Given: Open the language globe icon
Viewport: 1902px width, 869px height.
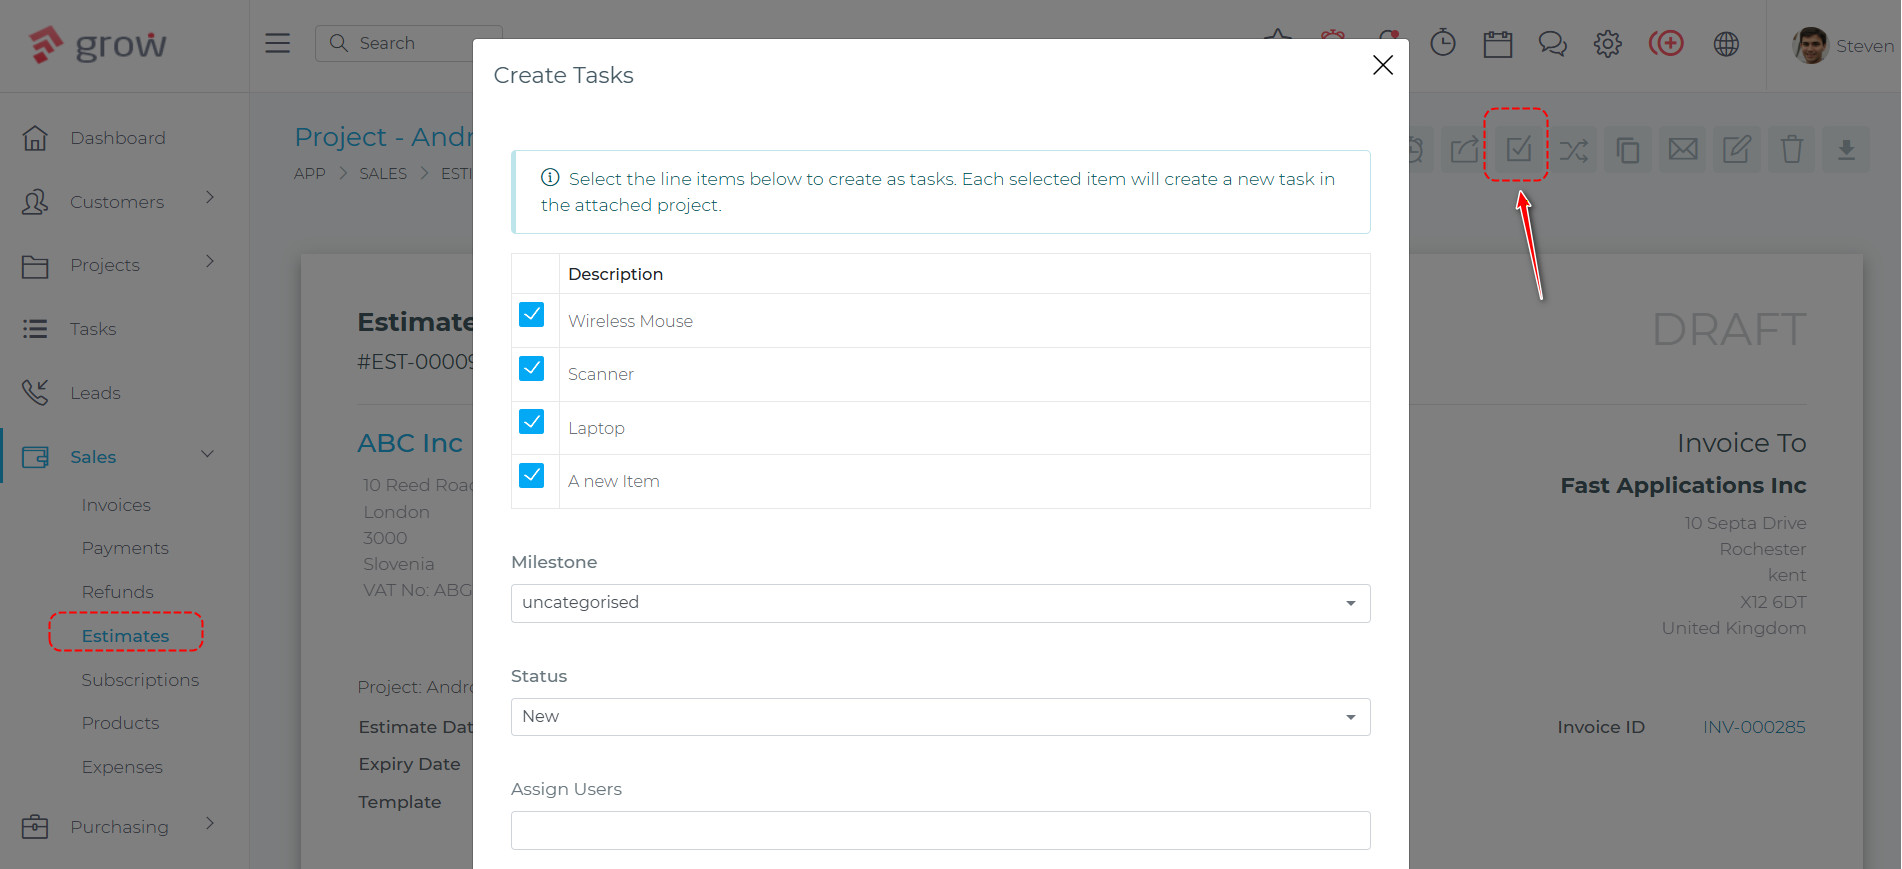Looking at the screenshot, I should [1726, 44].
